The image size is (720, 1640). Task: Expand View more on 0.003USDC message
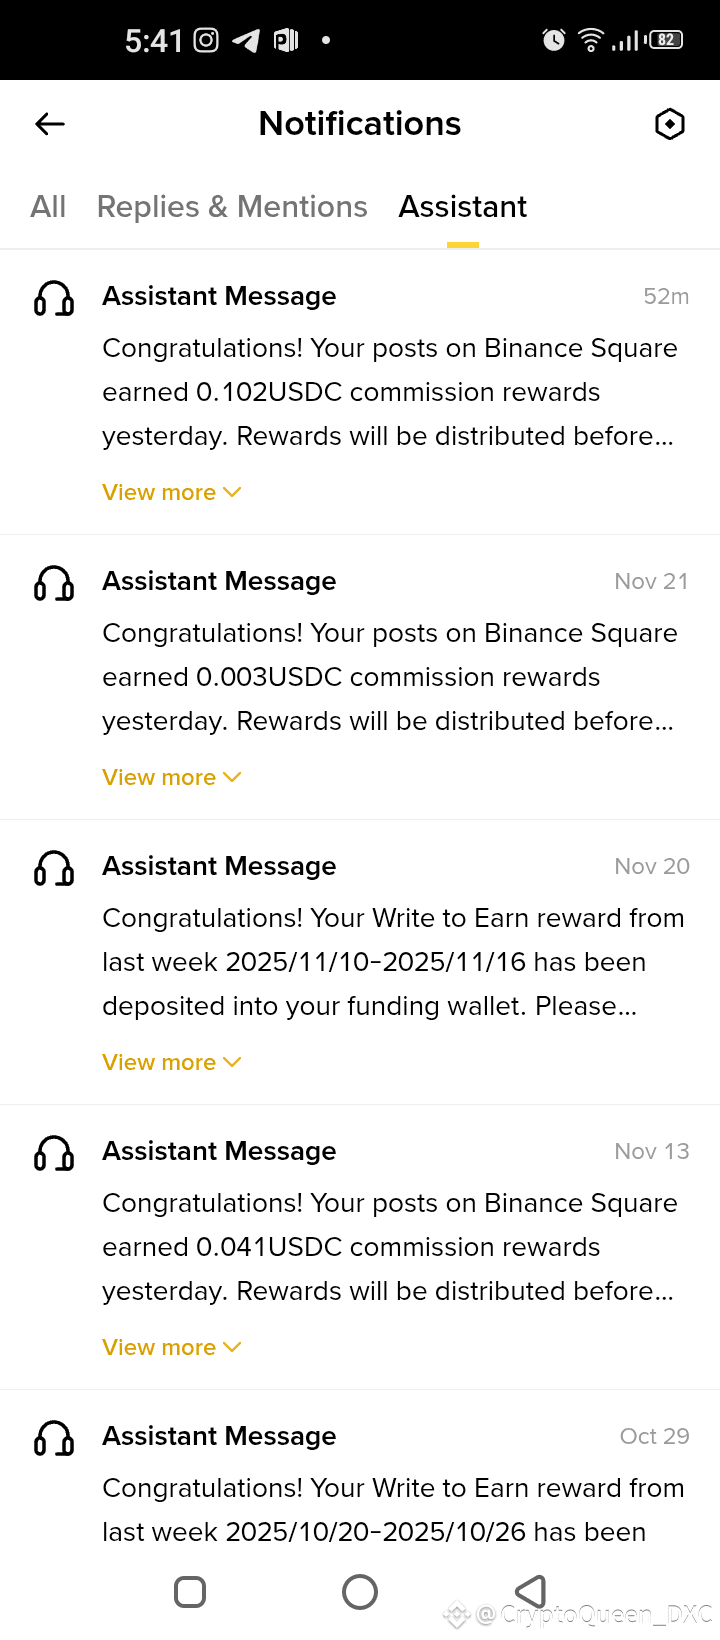point(171,777)
